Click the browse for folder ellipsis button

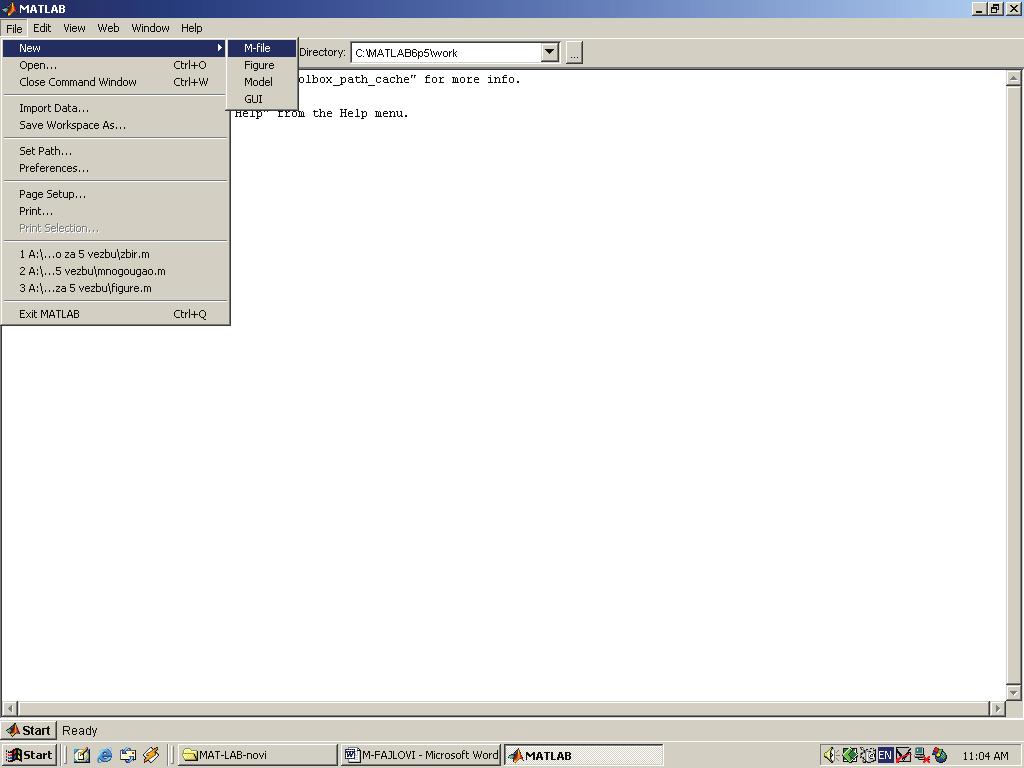click(574, 53)
